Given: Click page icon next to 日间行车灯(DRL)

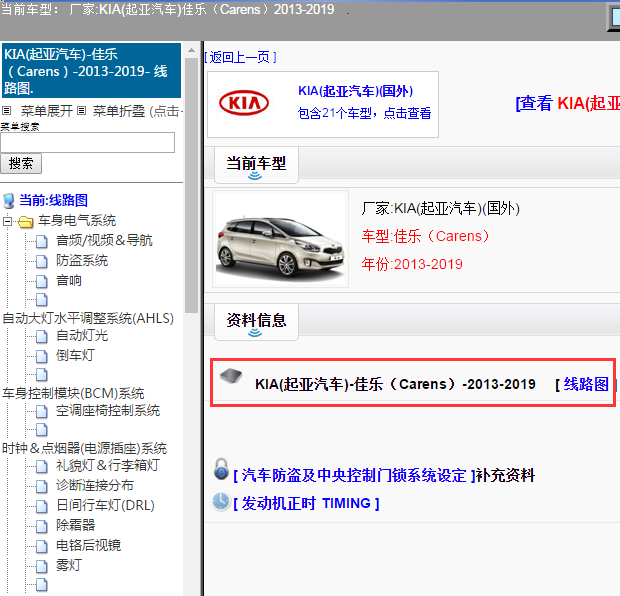Looking at the screenshot, I should tap(42, 506).
